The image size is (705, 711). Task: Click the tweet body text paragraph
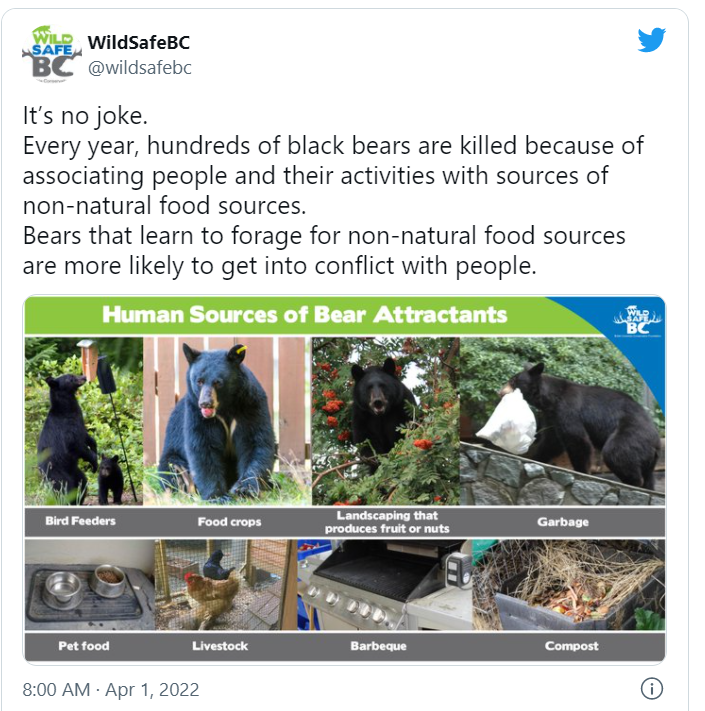tap(333, 190)
